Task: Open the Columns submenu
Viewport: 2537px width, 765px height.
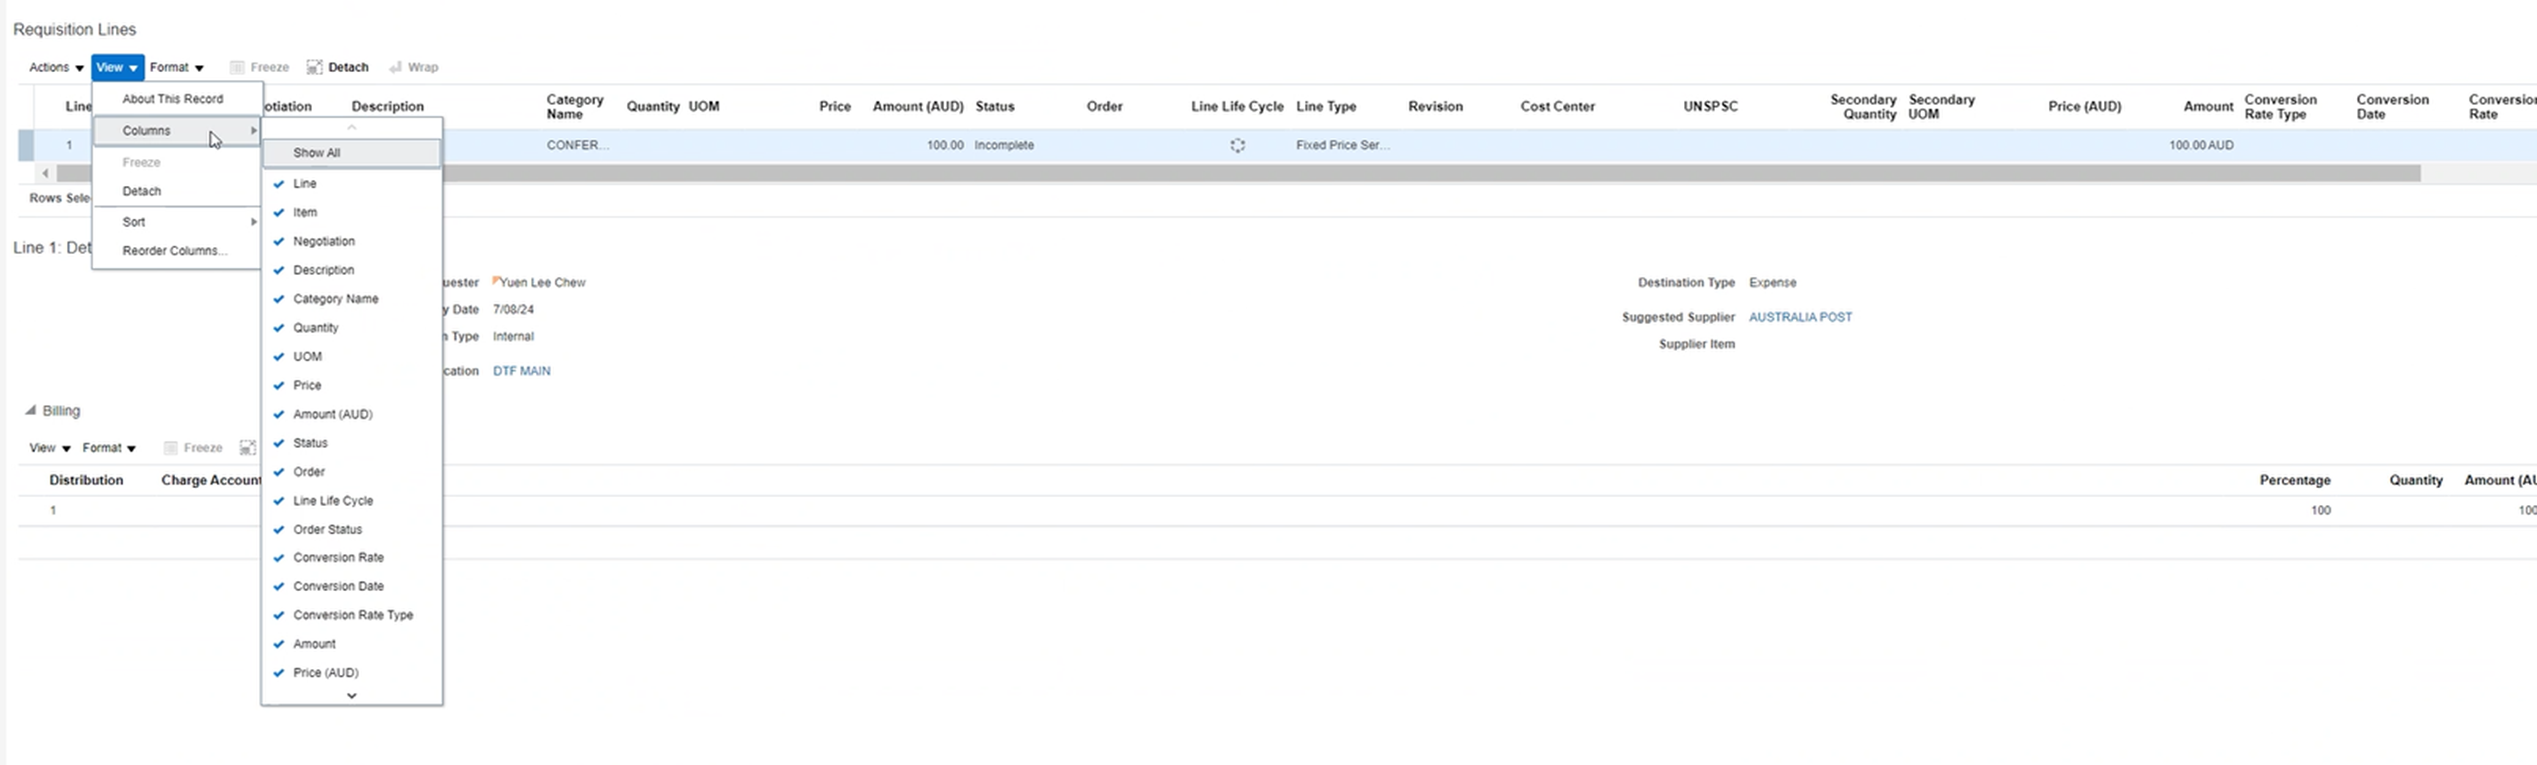Action: [177, 131]
